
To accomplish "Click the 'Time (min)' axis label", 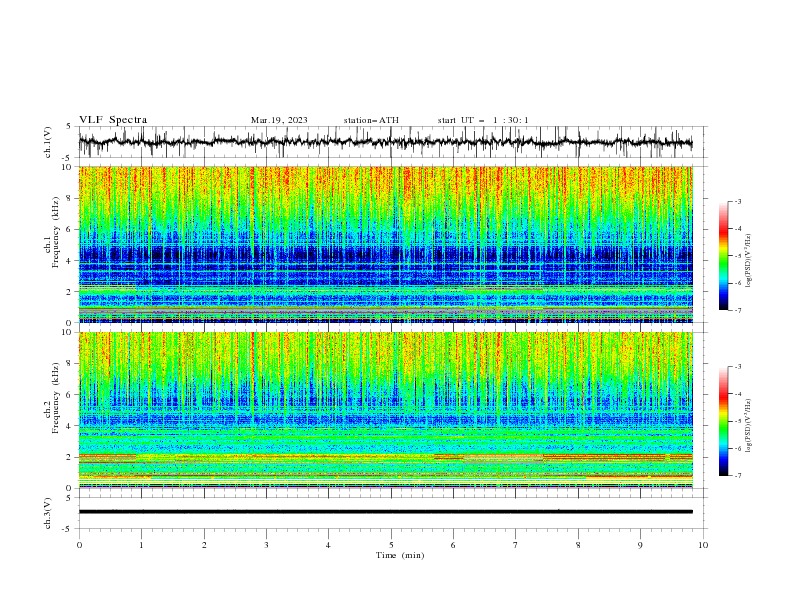I will point(400,555).
